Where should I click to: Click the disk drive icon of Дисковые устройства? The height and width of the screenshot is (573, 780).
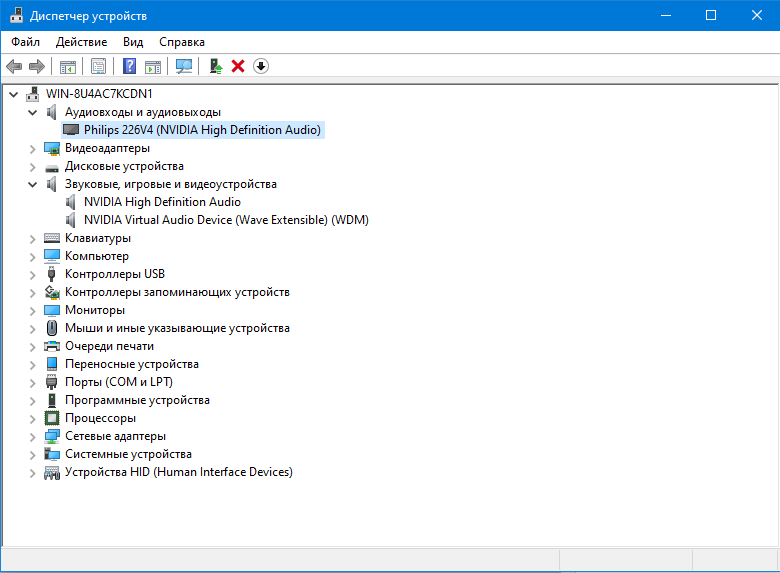pos(52,168)
